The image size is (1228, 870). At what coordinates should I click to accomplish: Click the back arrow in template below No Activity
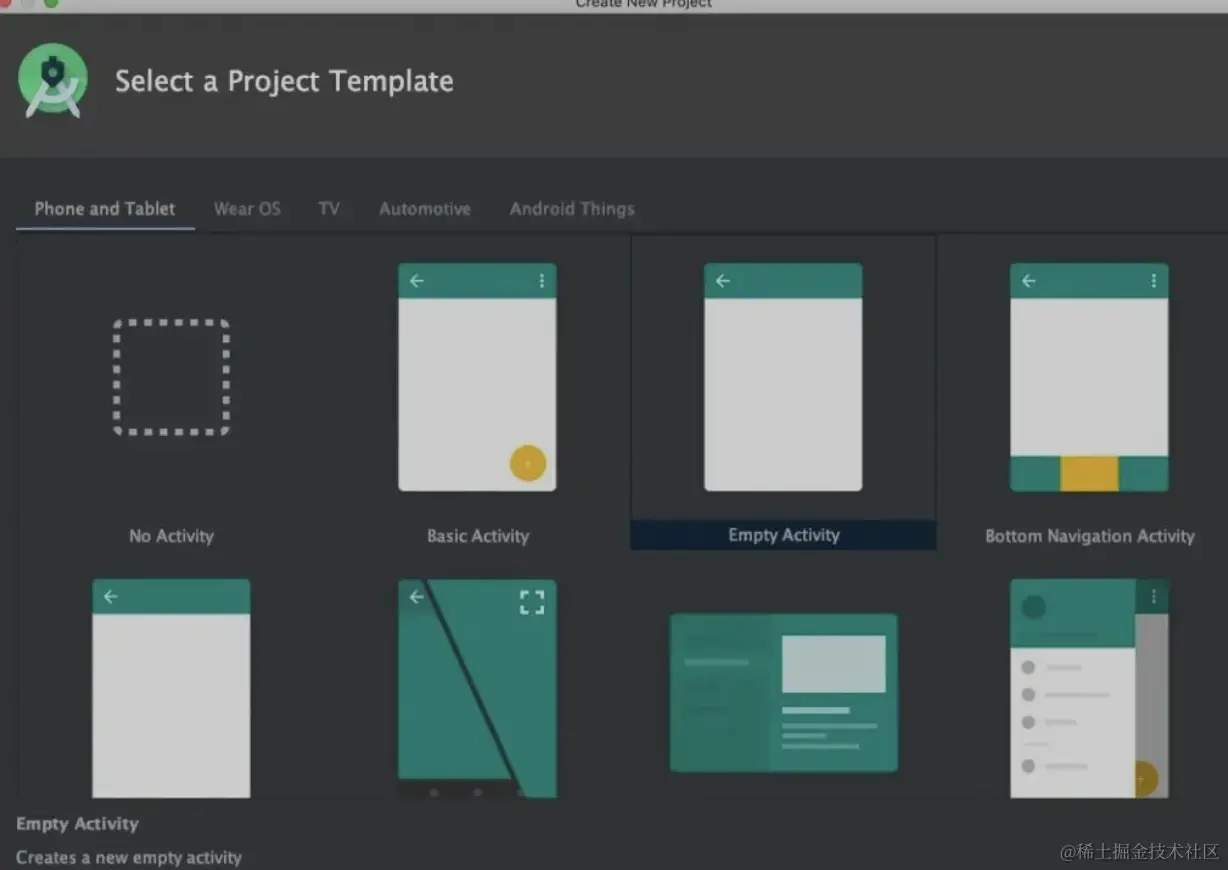(x=111, y=597)
